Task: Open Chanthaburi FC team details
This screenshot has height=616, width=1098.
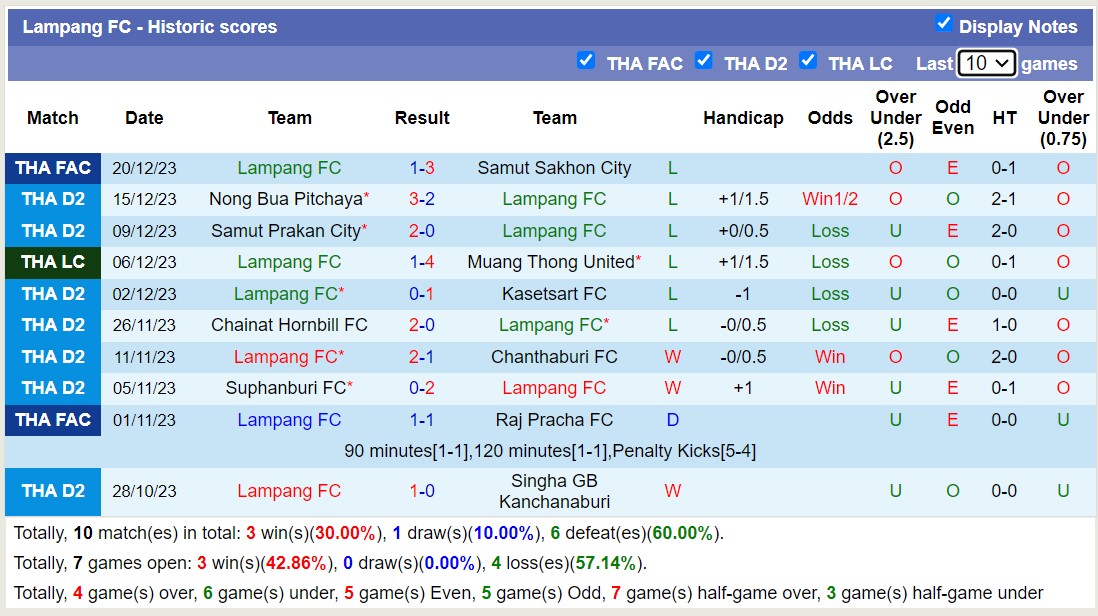Action: [x=556, y=356]
